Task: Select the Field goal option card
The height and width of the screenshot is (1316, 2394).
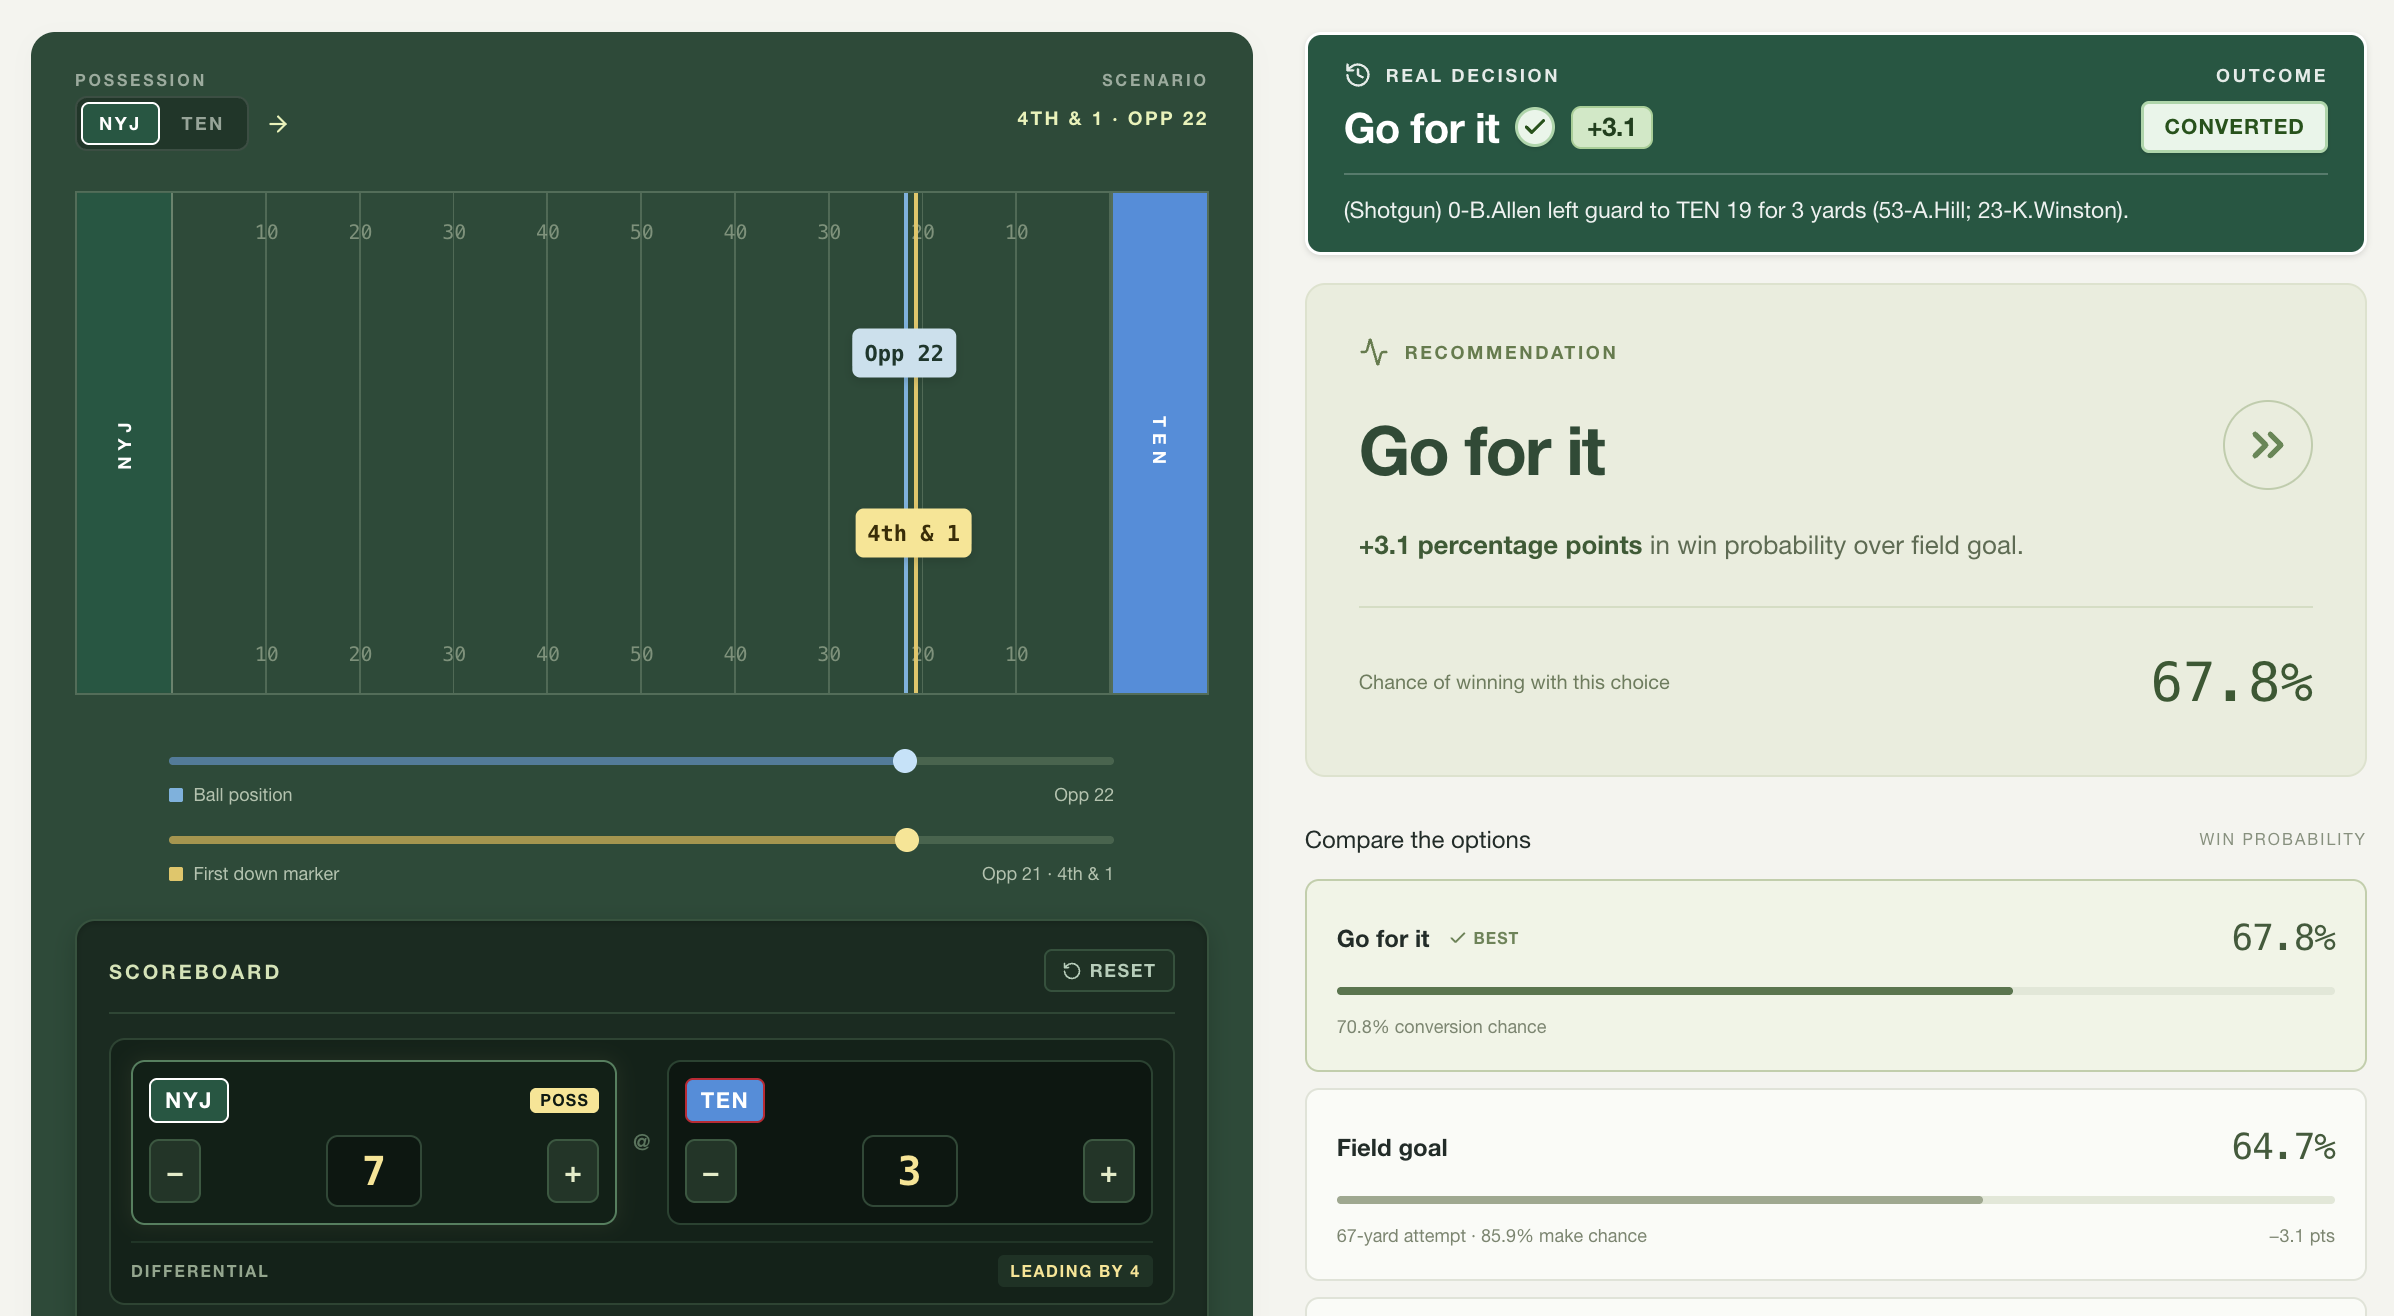Action: tap(1835, 1185)
